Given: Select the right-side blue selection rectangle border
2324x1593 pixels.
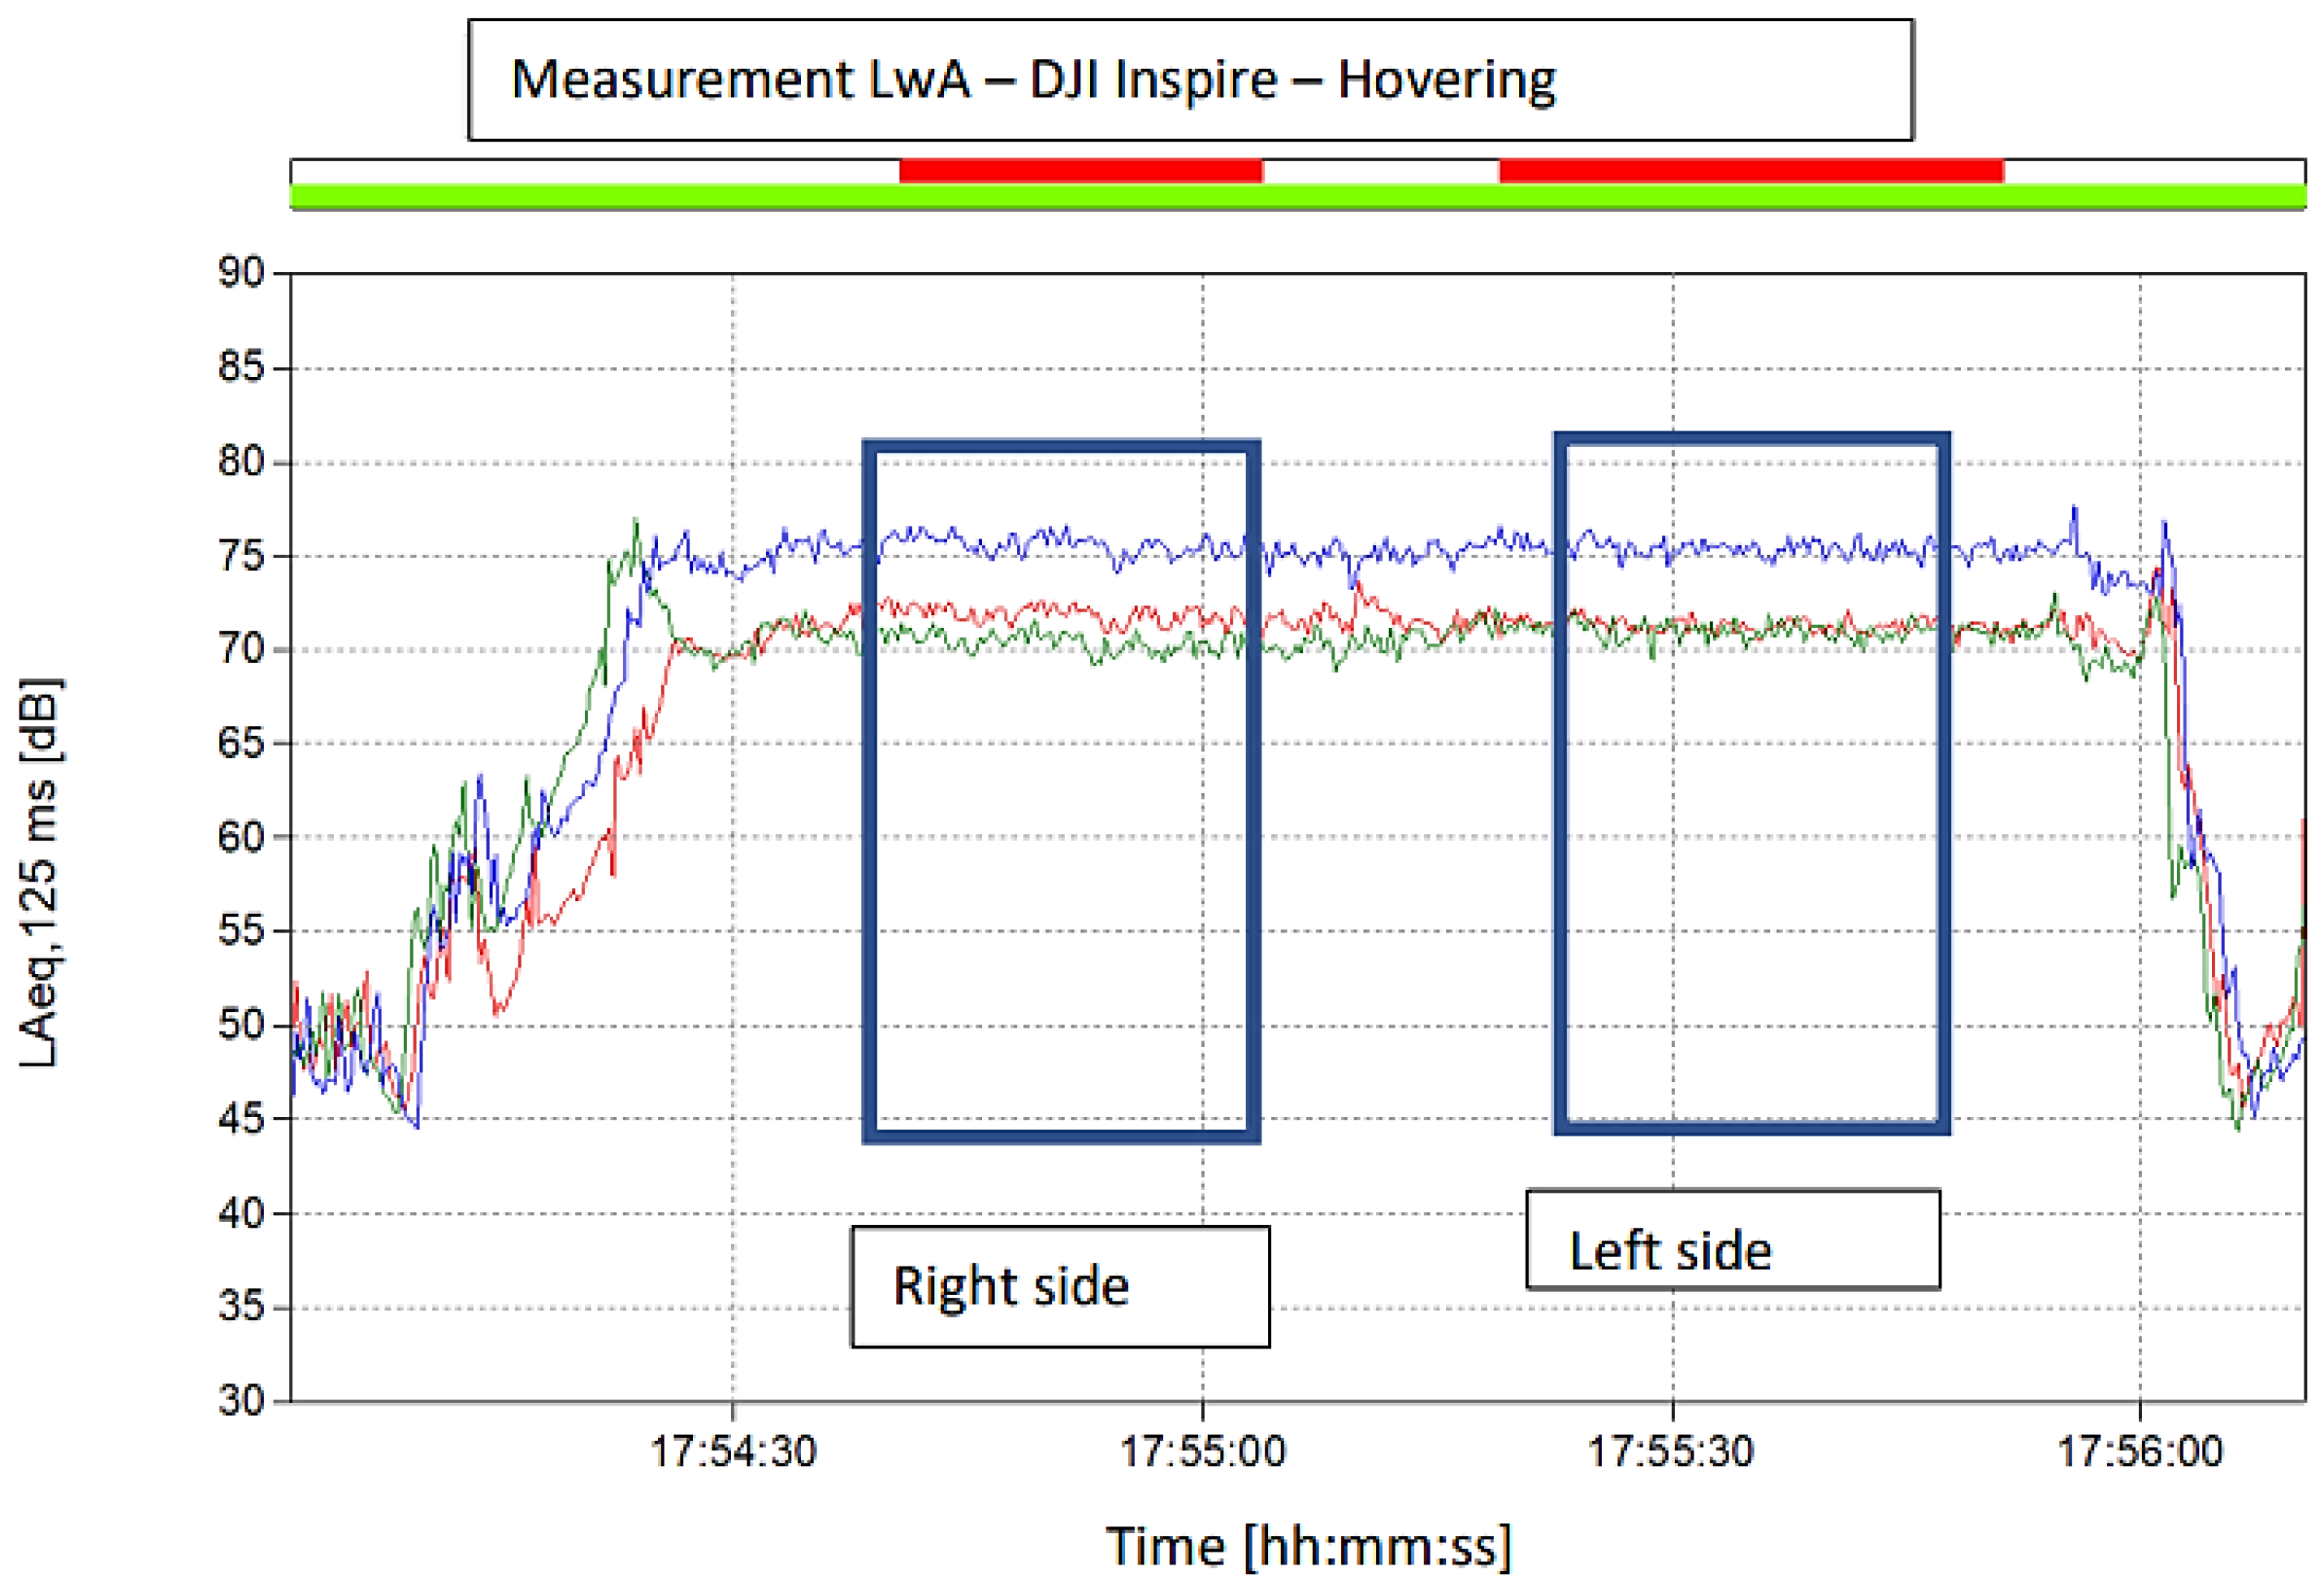Looking at the screenshot, I should (x=870, y=800).
